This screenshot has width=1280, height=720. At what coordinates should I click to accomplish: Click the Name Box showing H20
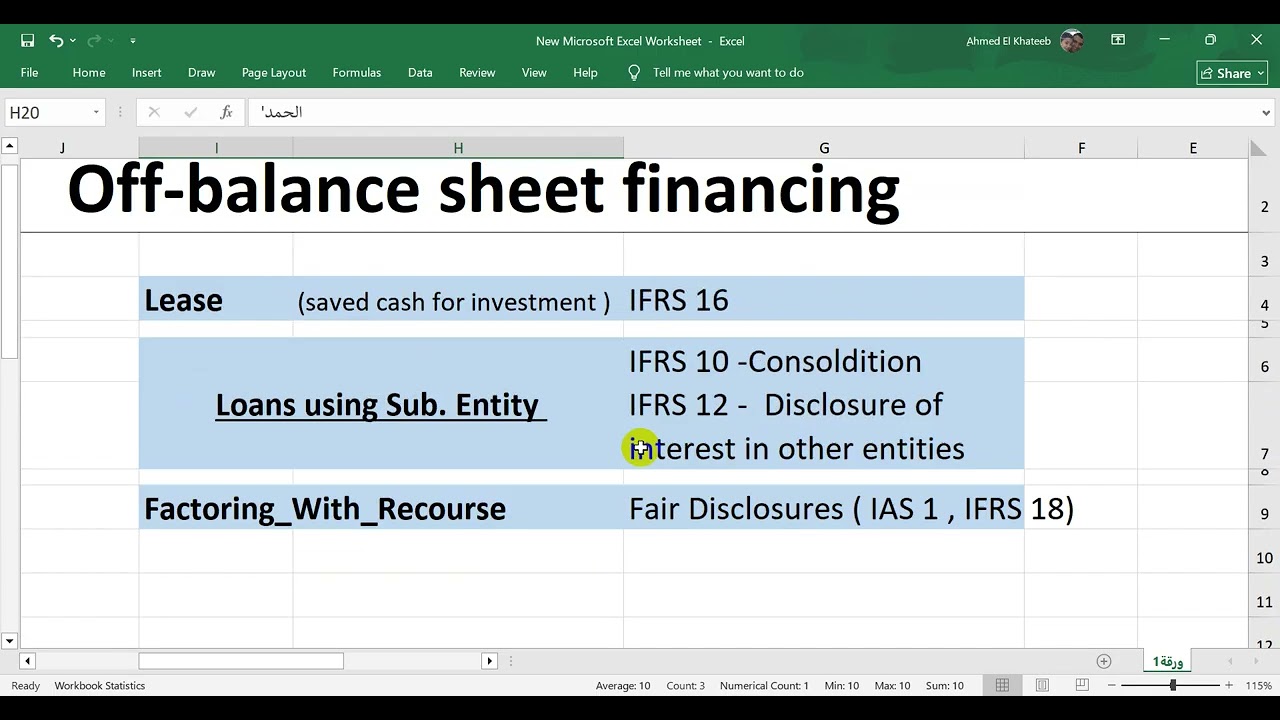pyautogui.click(x=46, y=112)
